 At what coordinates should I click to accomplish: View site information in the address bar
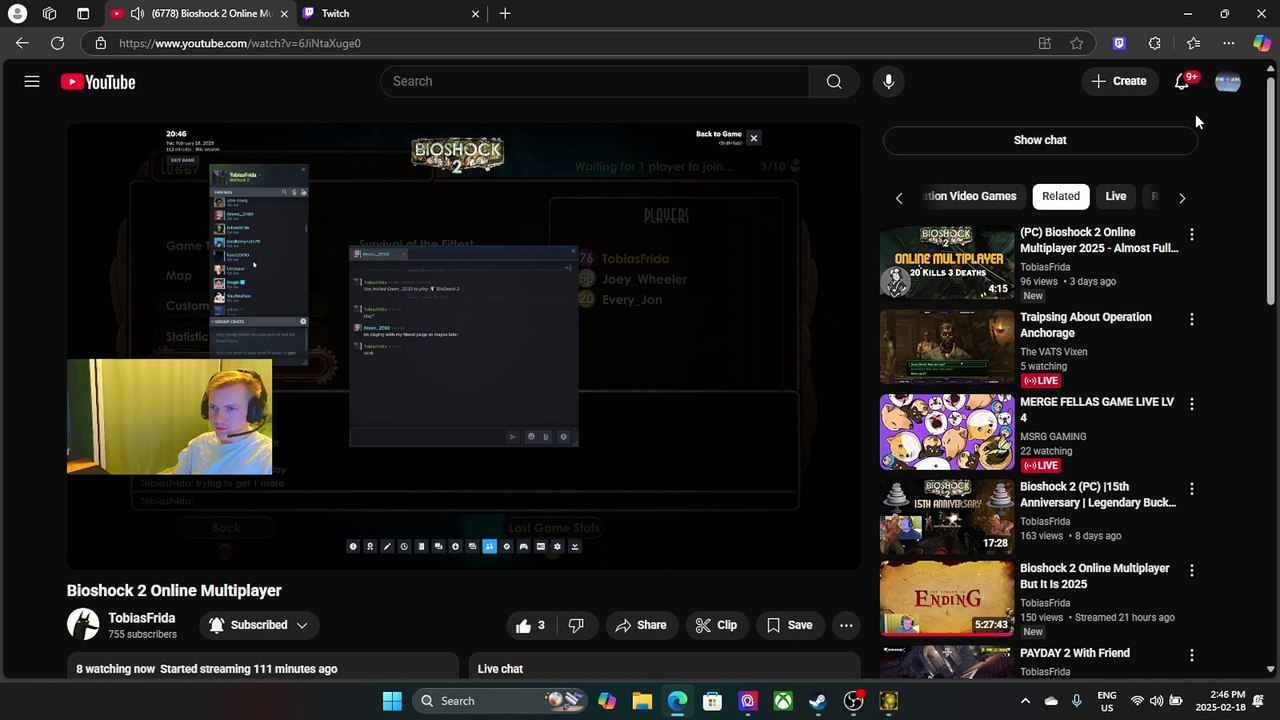(x=100, y=43)
